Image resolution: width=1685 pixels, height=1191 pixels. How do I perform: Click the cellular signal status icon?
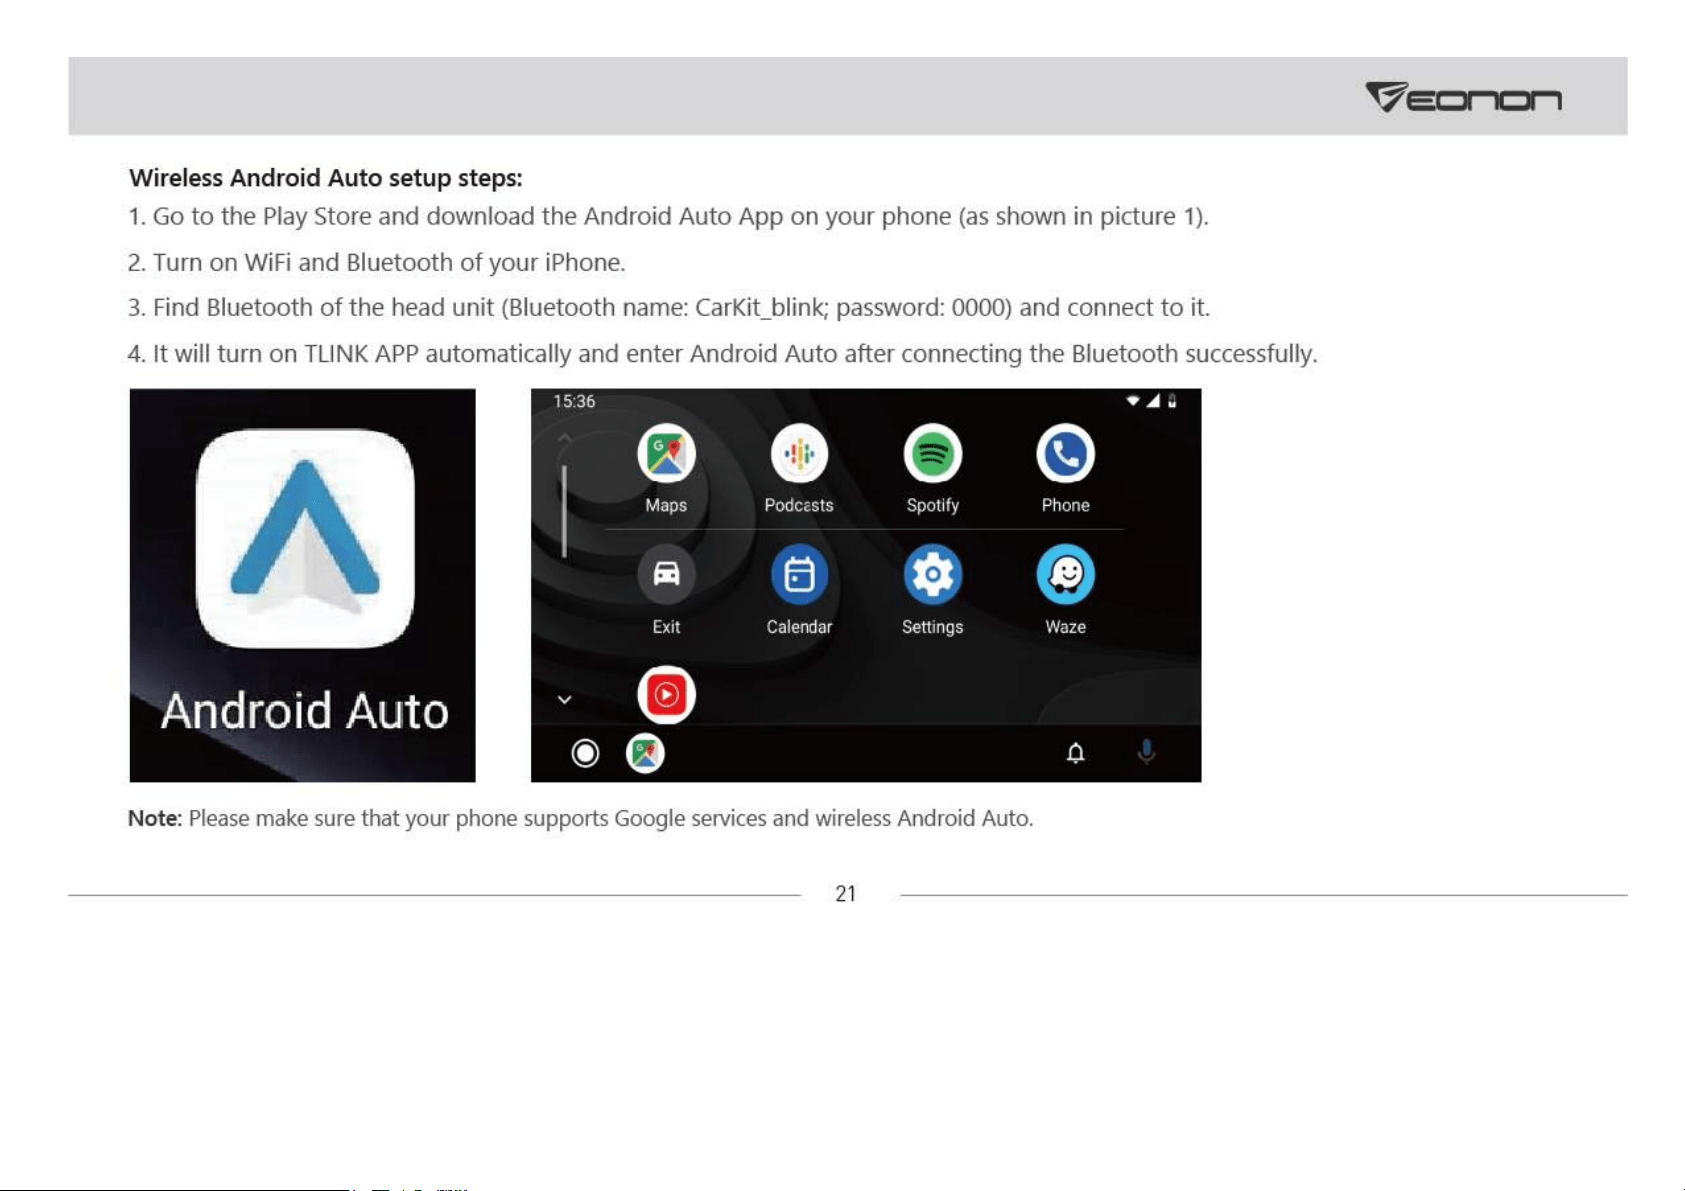pyautogui.click(x=1153, y=401)
